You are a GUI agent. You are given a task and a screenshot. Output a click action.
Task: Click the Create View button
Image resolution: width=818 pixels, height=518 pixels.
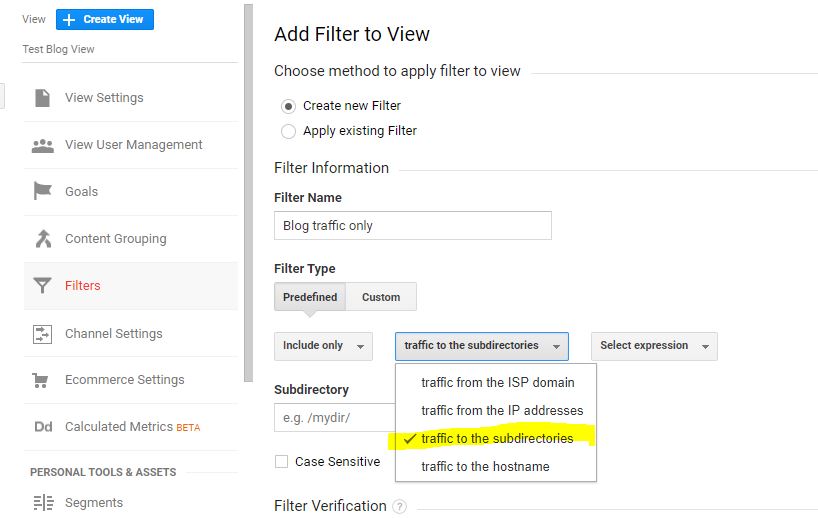click(x=105, y=19)
